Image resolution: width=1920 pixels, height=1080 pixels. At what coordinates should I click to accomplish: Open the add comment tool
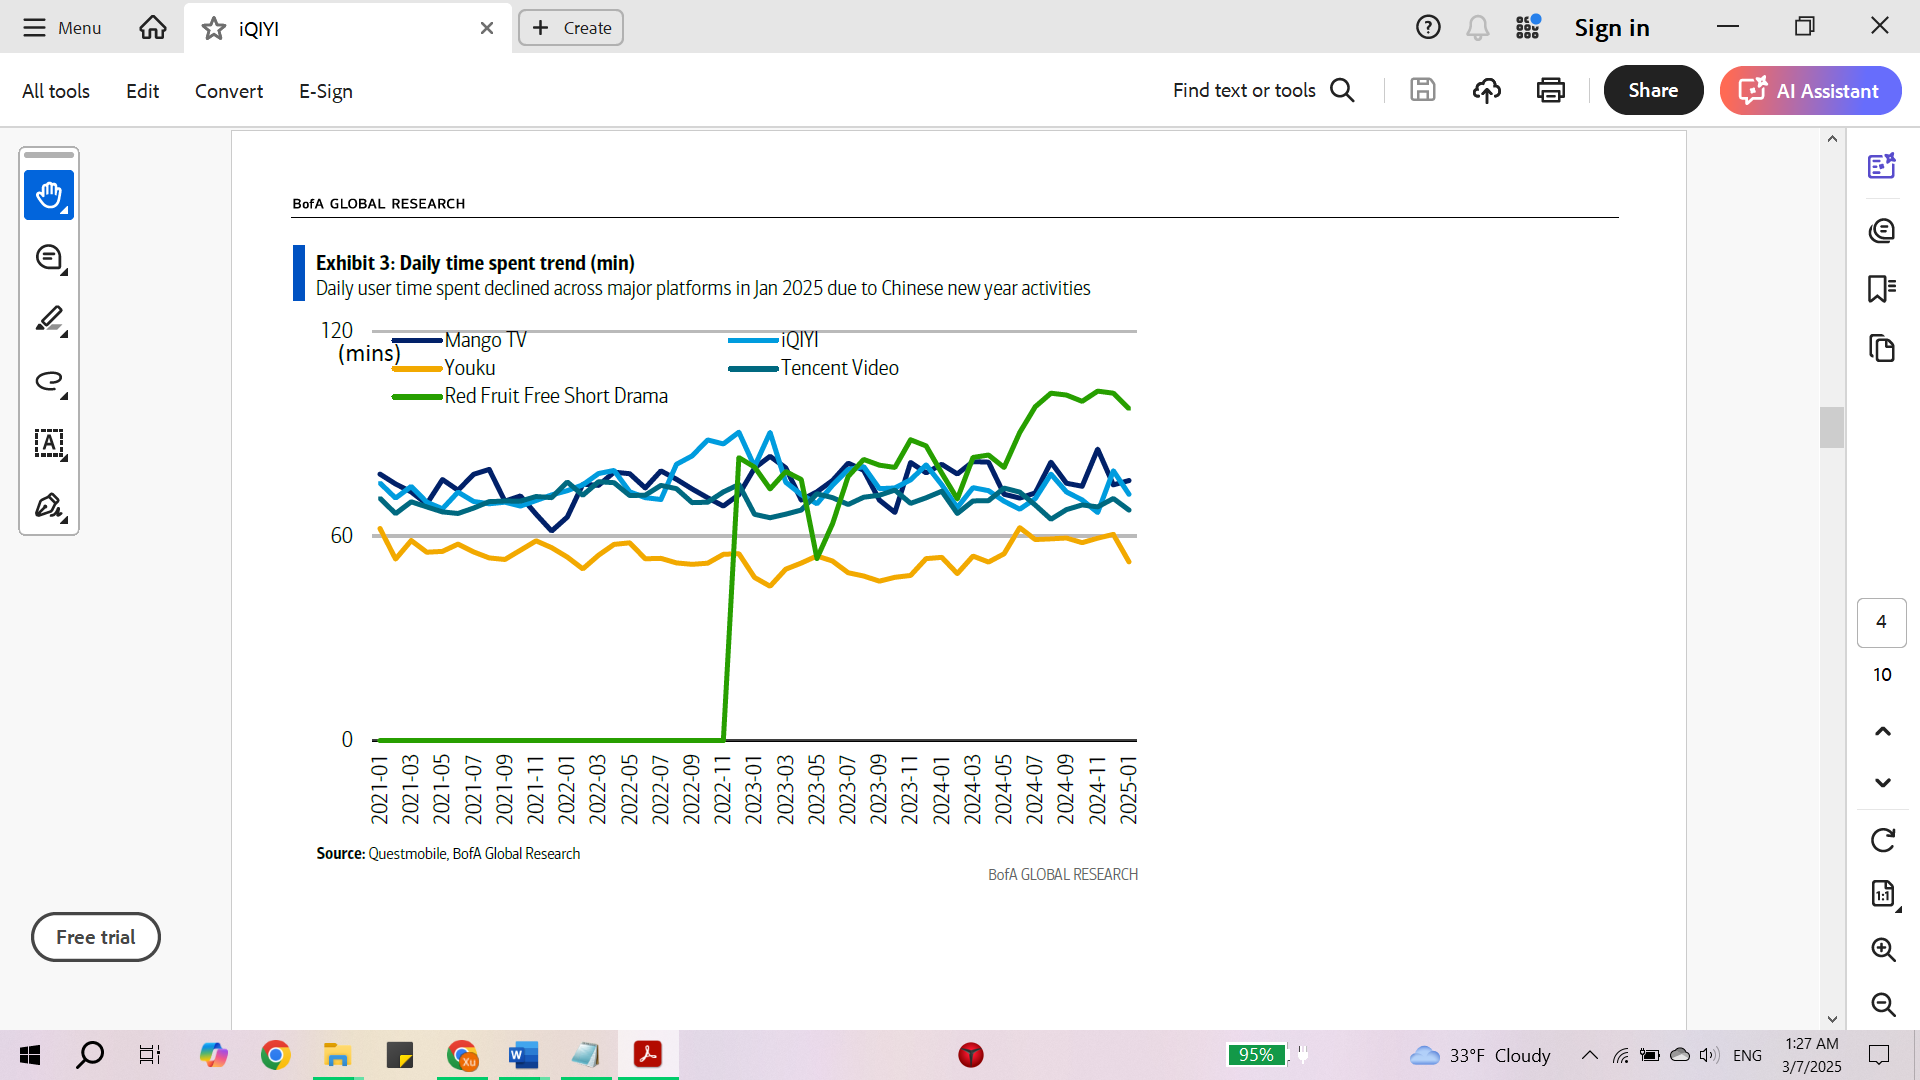click(49, 258)
